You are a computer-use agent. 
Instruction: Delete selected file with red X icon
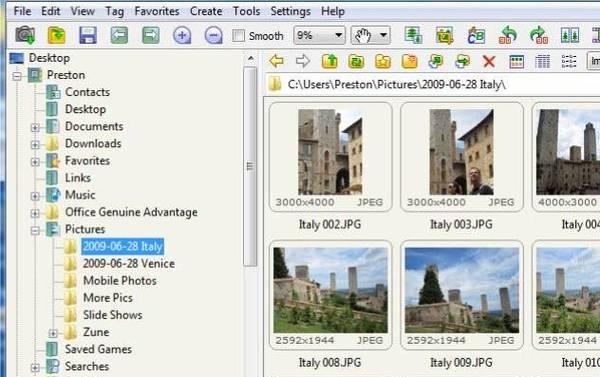point(489,61)
